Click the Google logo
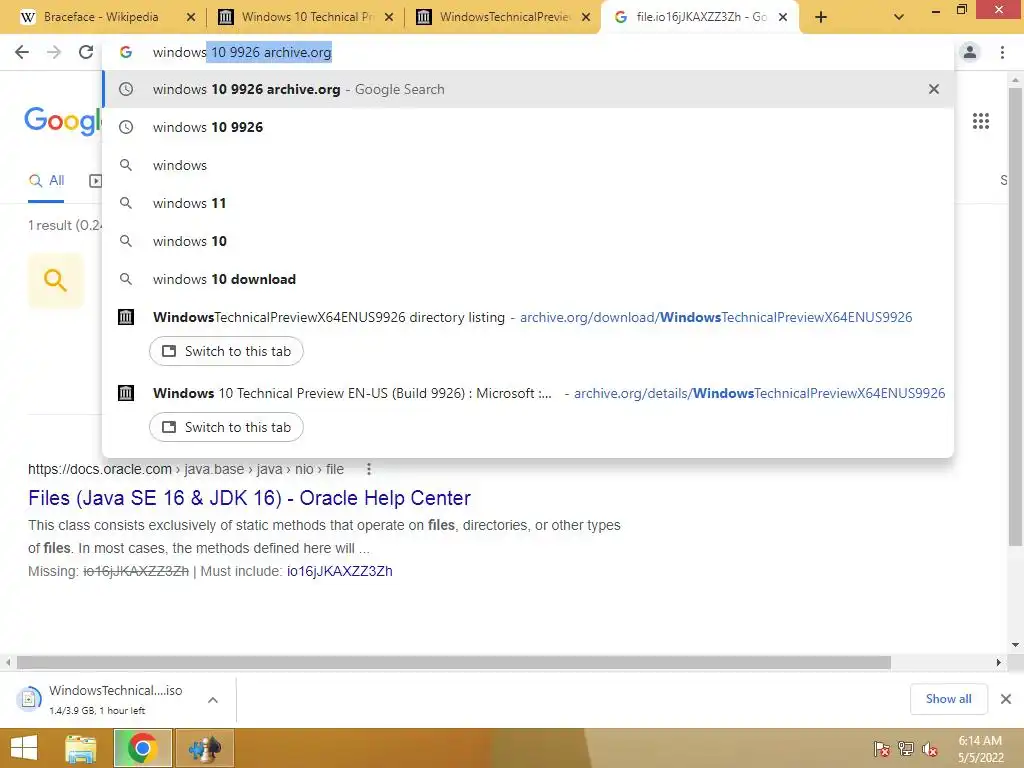This screenshot has width=1024, height=768. 63,121
